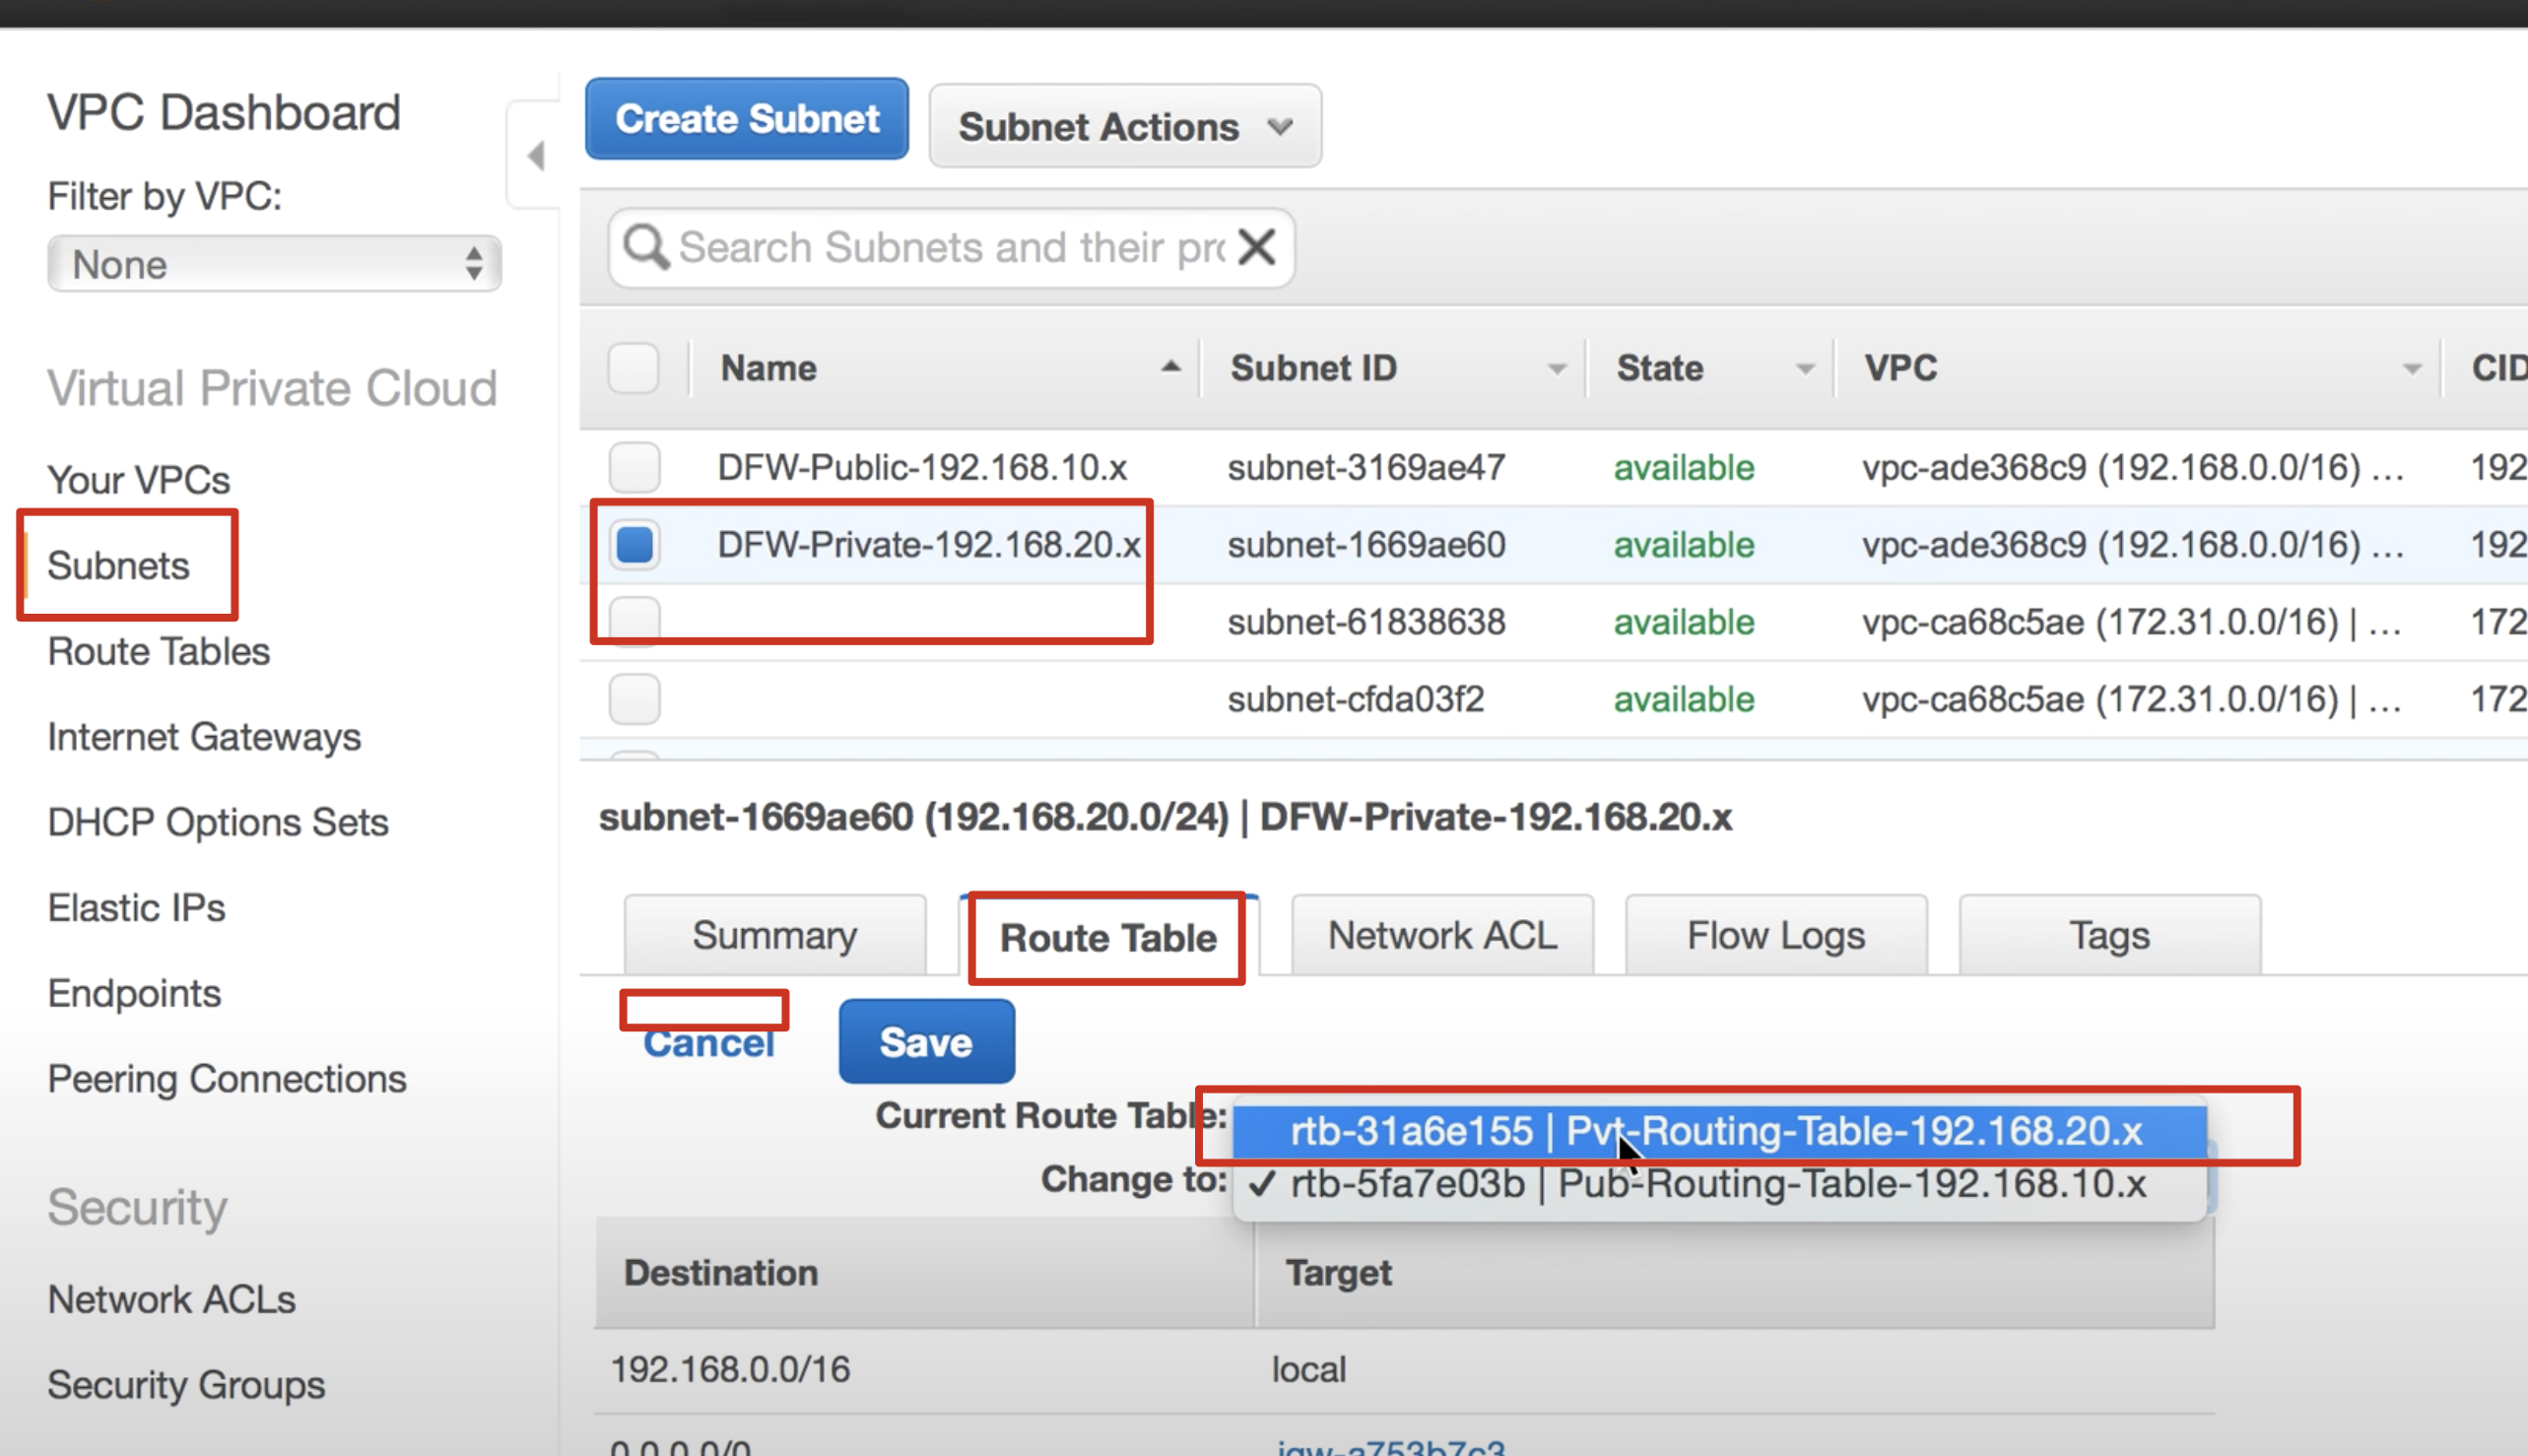Click the magnifier icon in search box
This screenshot has height=1456, width=2528.
click(x=646, y=246)
